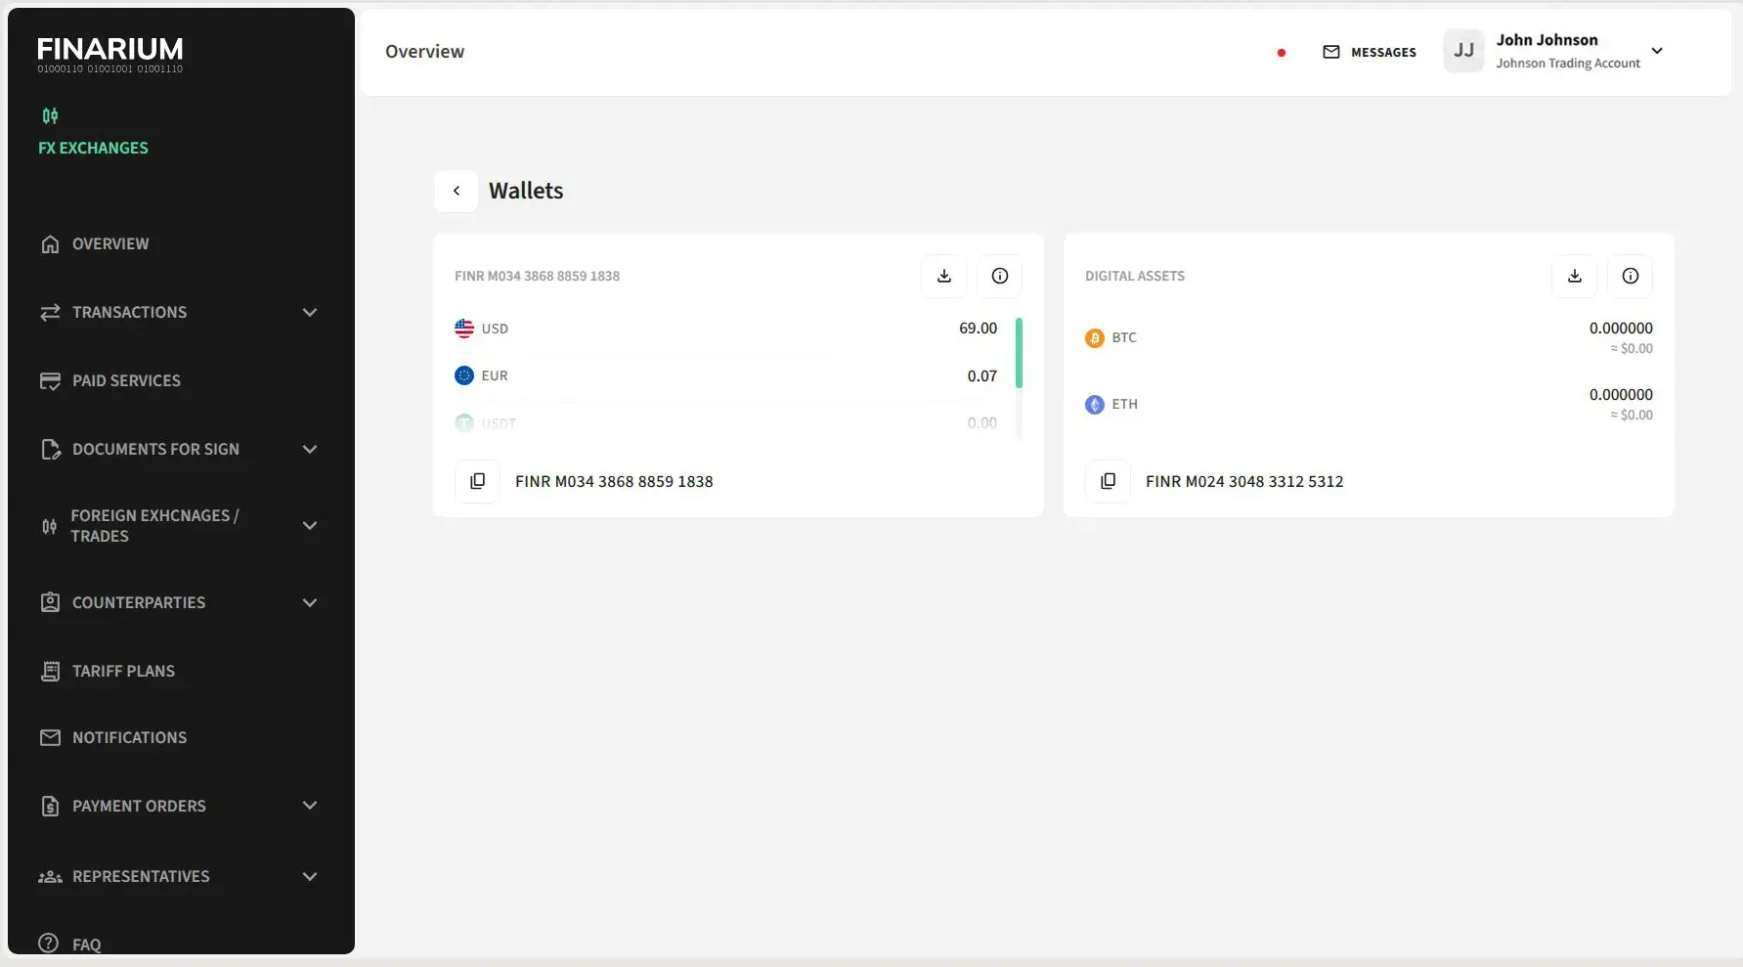Screen dimensions: 1743x967
Task: Click the Counterparties badge icon
Action: pos(50,603)
